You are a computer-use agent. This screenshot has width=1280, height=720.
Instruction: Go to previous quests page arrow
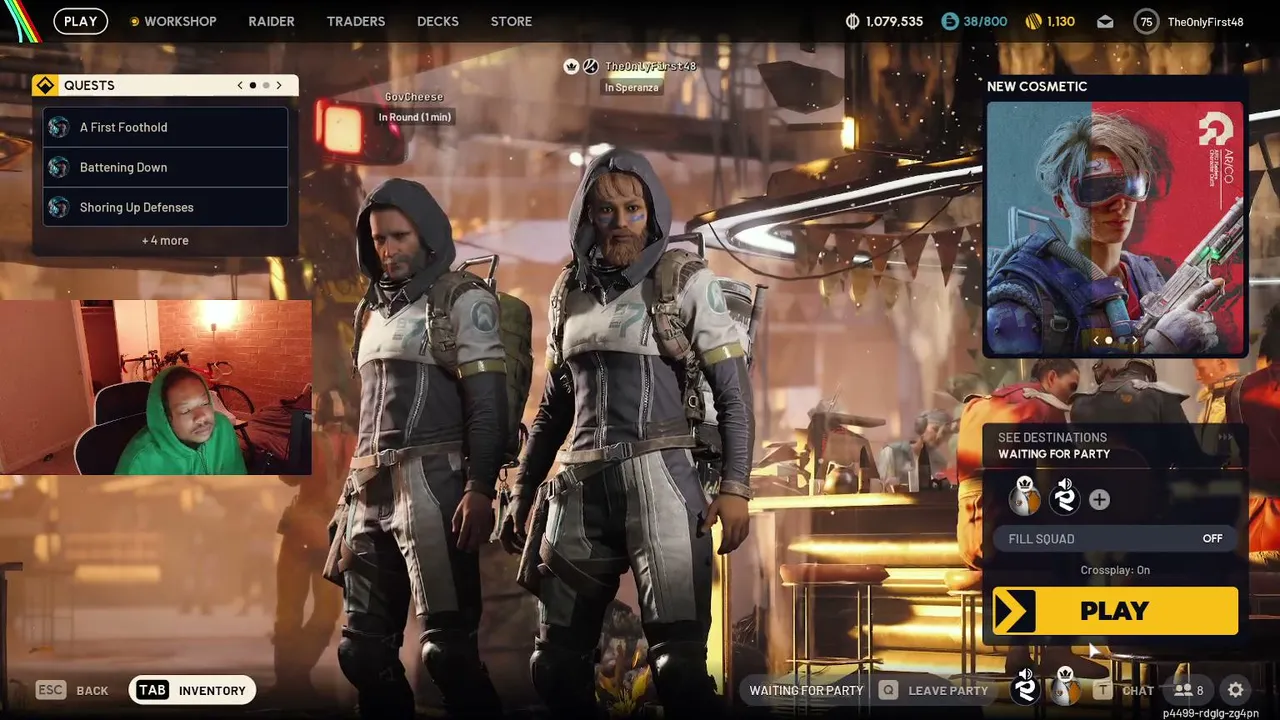click(240, 85)
